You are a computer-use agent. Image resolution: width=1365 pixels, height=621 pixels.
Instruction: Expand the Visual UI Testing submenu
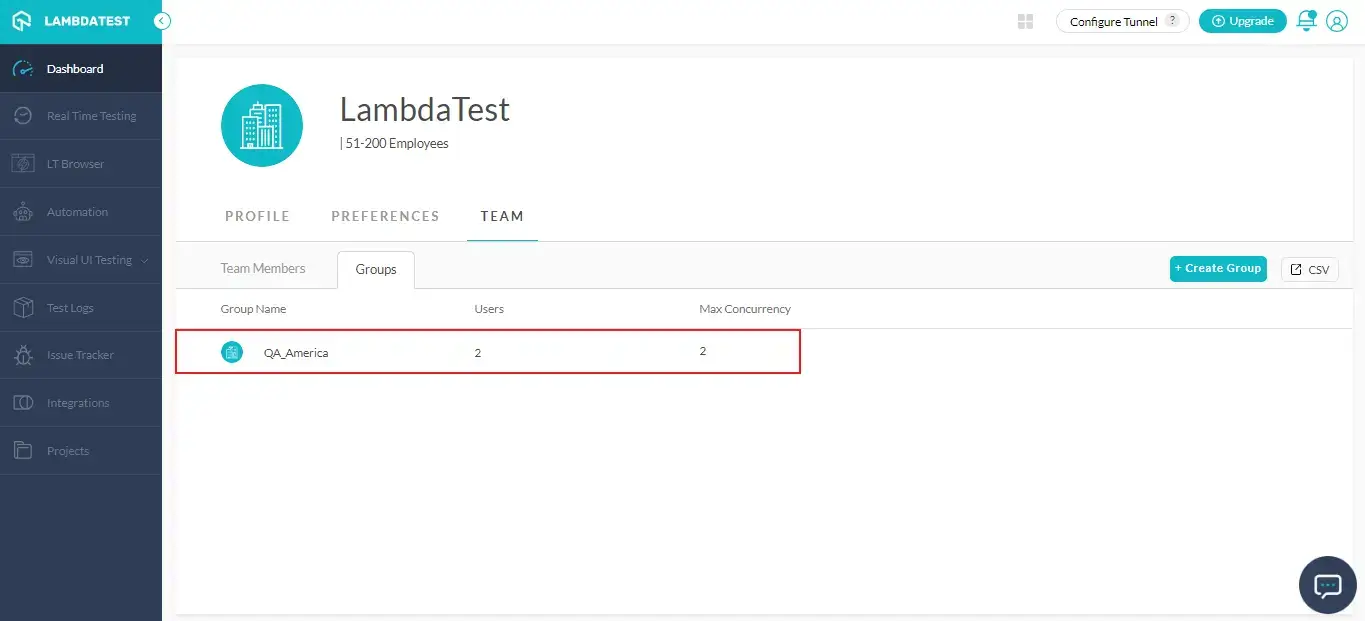coord(145,261)
